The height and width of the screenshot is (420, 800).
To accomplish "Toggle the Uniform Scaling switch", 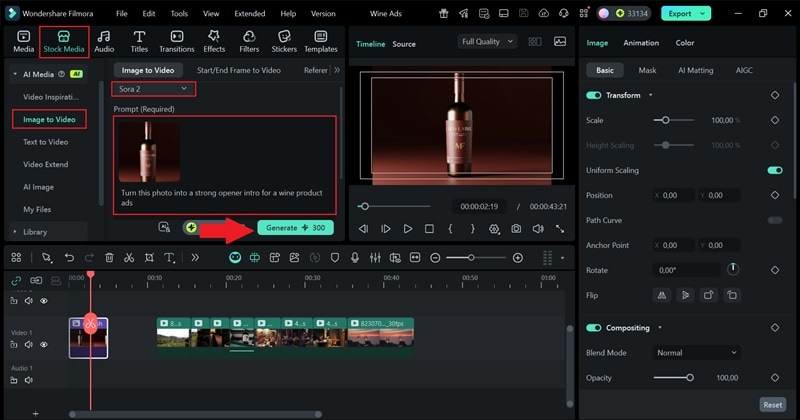I will pos(774,170).
